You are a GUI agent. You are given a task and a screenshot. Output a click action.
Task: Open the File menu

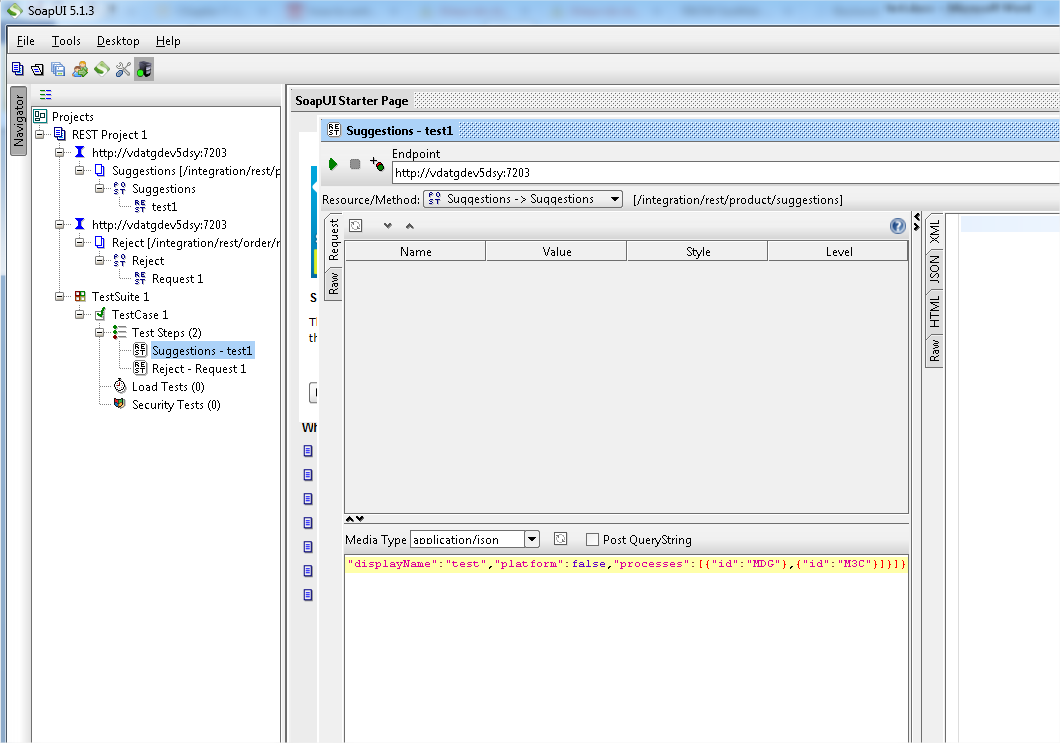pyautogui.click(x=26, y=41)
